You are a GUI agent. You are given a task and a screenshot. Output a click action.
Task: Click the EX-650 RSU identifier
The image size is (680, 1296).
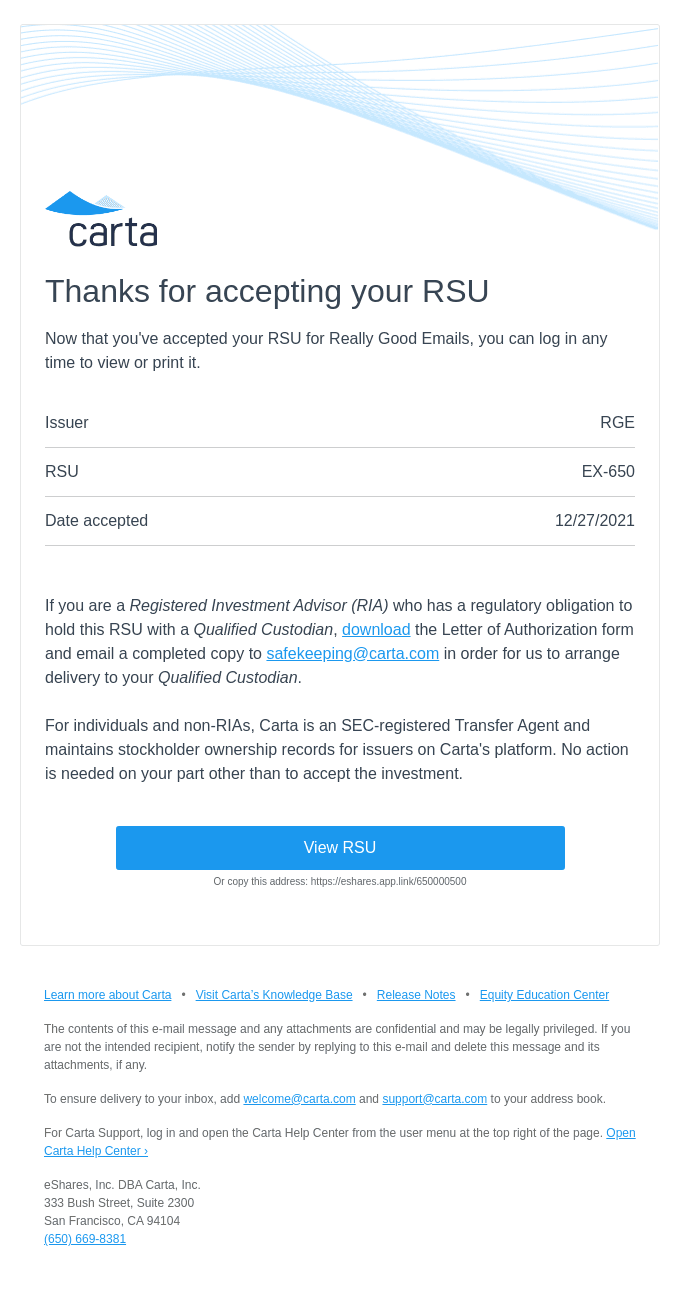click(608, 472)
